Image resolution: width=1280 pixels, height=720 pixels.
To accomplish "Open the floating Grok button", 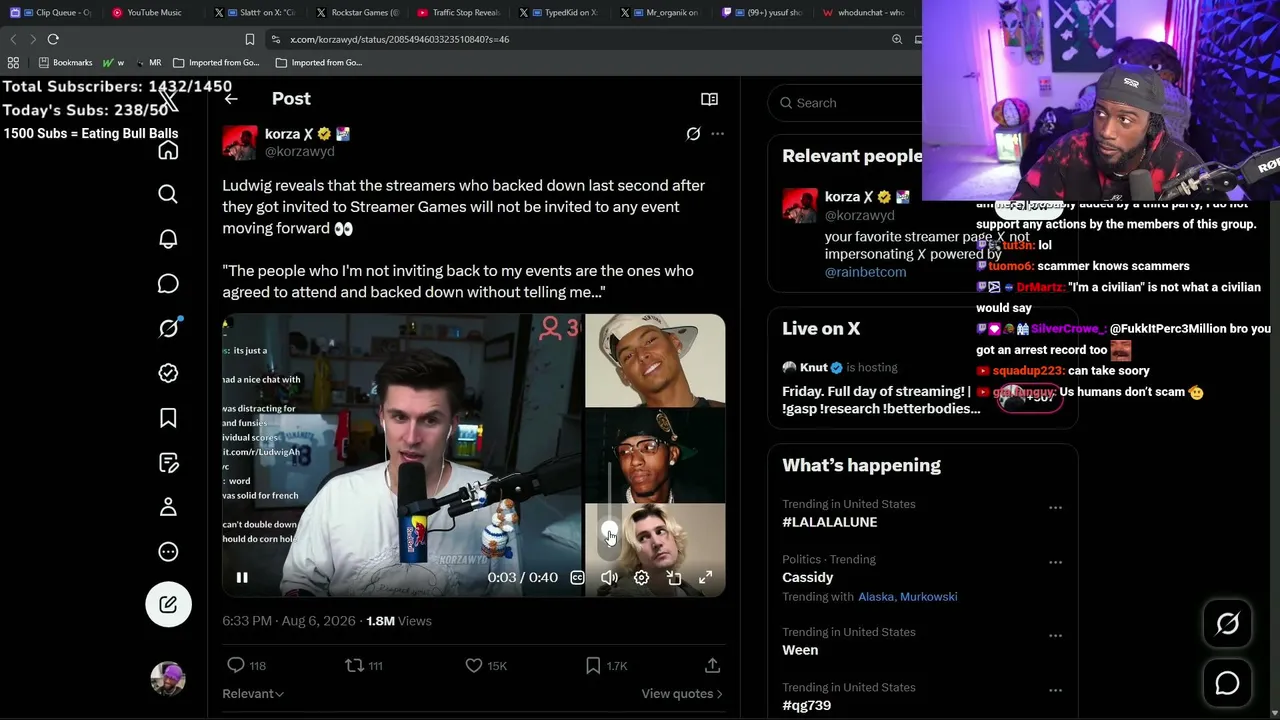I will [x=1227, y=624].
